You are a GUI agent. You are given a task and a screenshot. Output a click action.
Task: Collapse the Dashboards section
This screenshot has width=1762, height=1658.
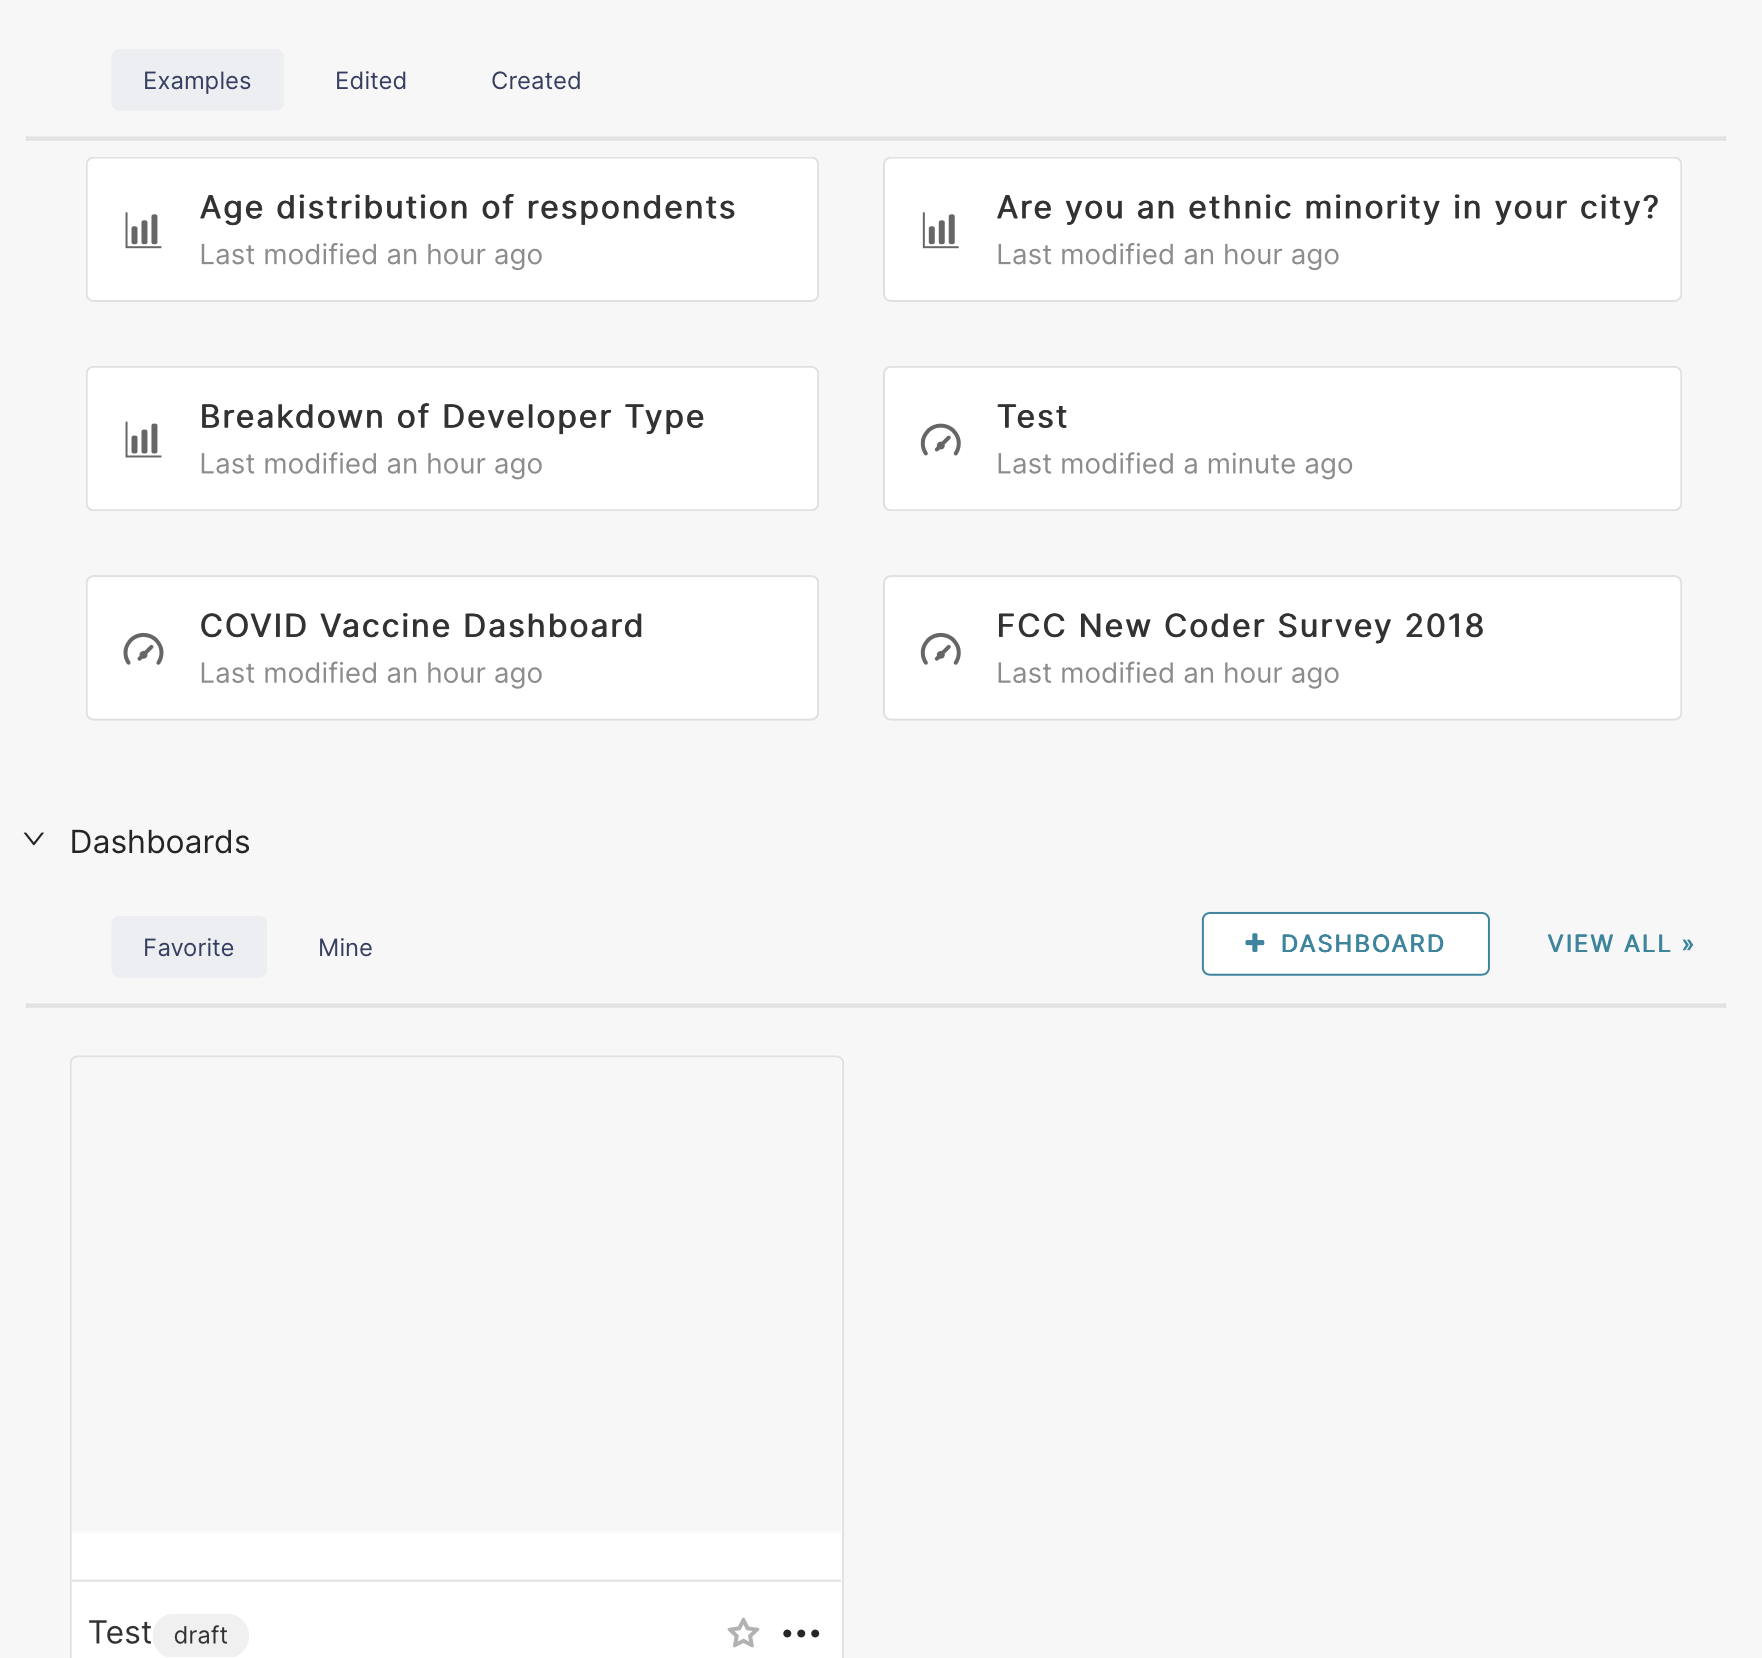pyautogui.click(x=35, y=841)
